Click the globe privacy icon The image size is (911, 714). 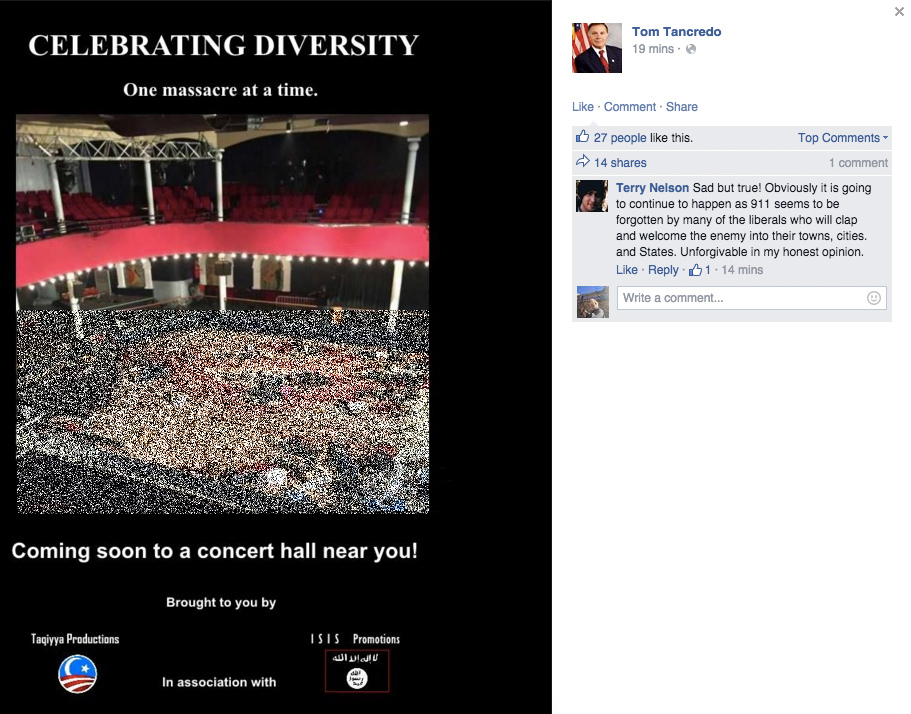[691, 49]
